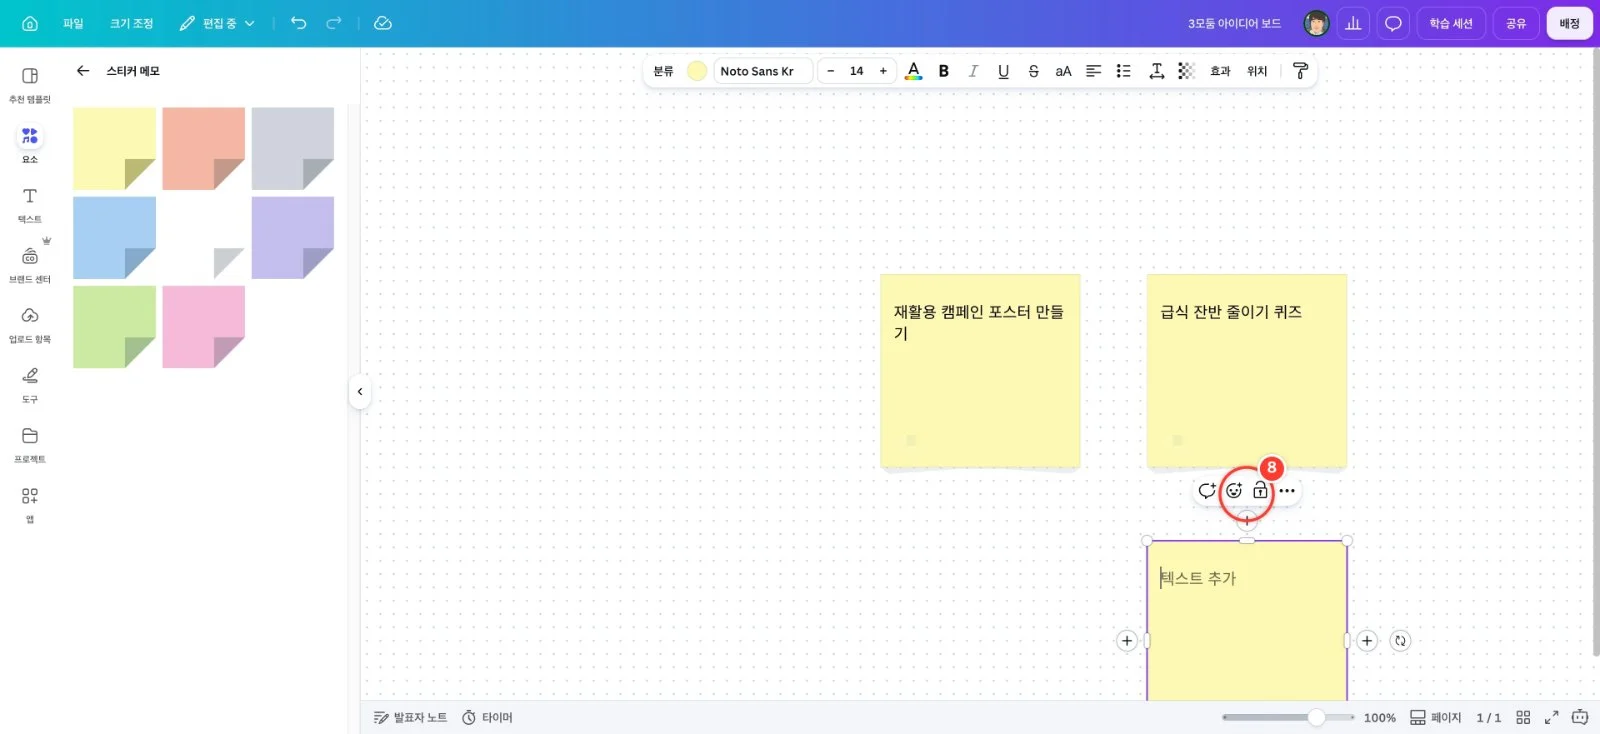Open 프로젝트 folder in the sidebar
The width and height of the screenshot is (1600, 734).
tap(30, 445)
